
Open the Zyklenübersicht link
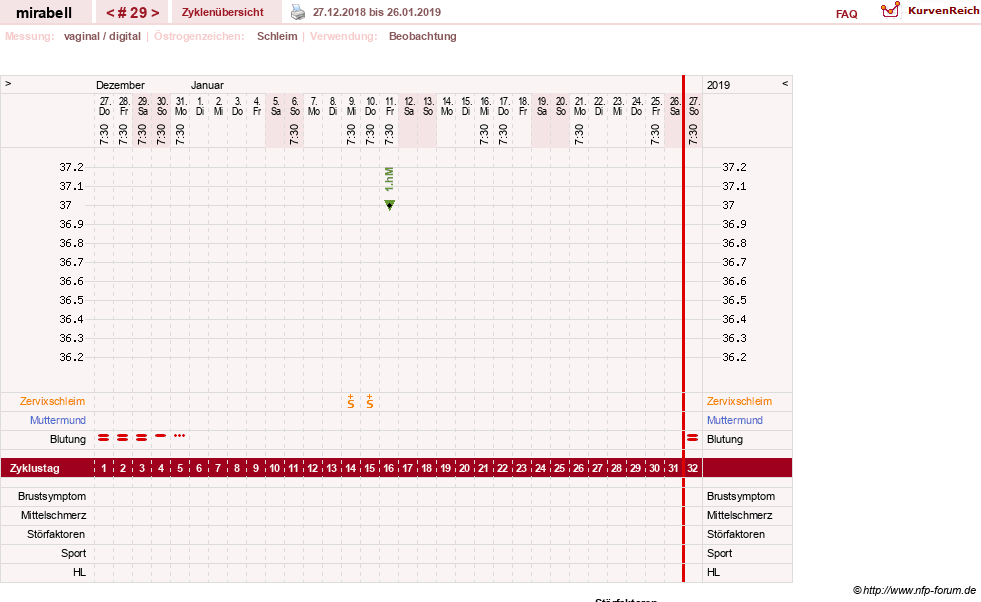coord(223,12)
